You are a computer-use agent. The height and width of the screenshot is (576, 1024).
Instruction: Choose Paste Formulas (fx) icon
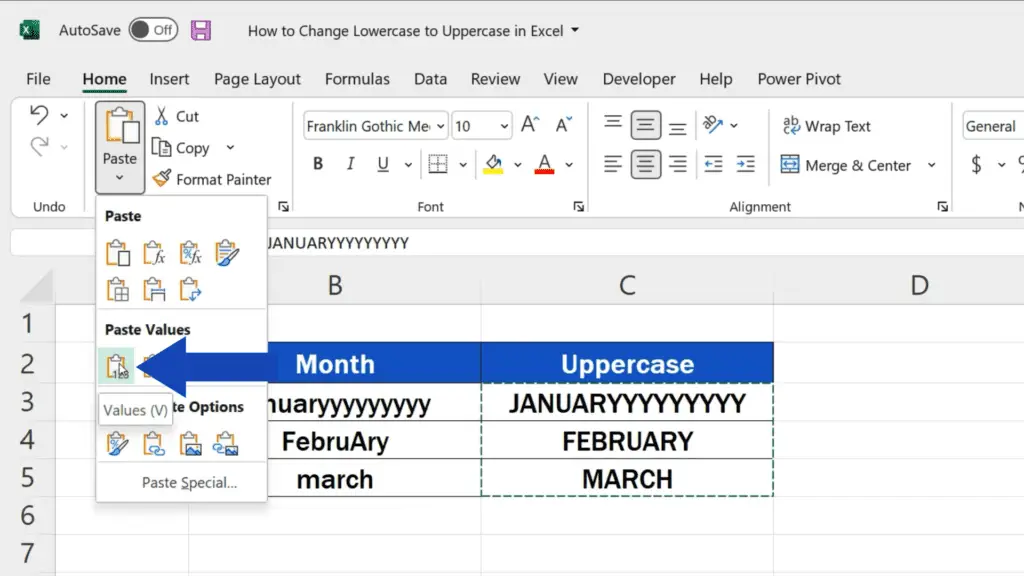154,253
